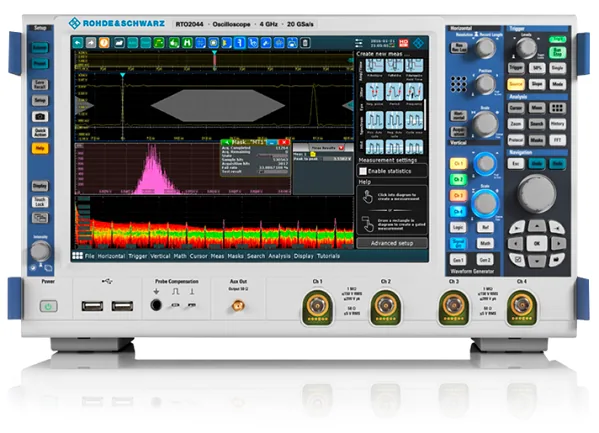Screen dimensions: 599x433
Task: Click the trash can delete icon in the toolbar
Action: coord(305,43)
